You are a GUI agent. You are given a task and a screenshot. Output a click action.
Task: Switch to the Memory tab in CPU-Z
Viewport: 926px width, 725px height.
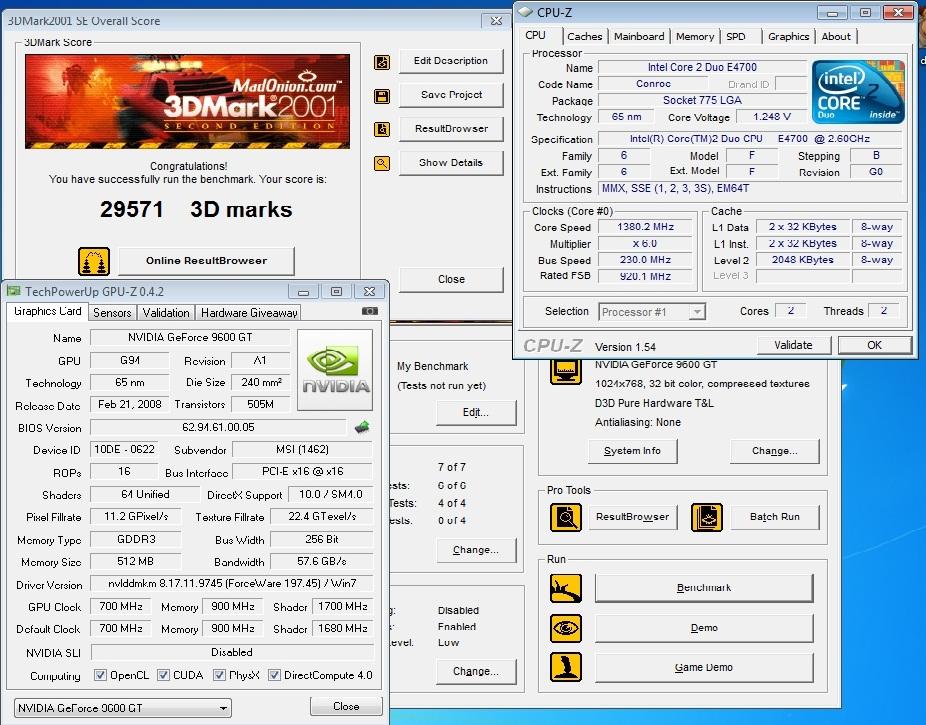[x=695, y=37]
